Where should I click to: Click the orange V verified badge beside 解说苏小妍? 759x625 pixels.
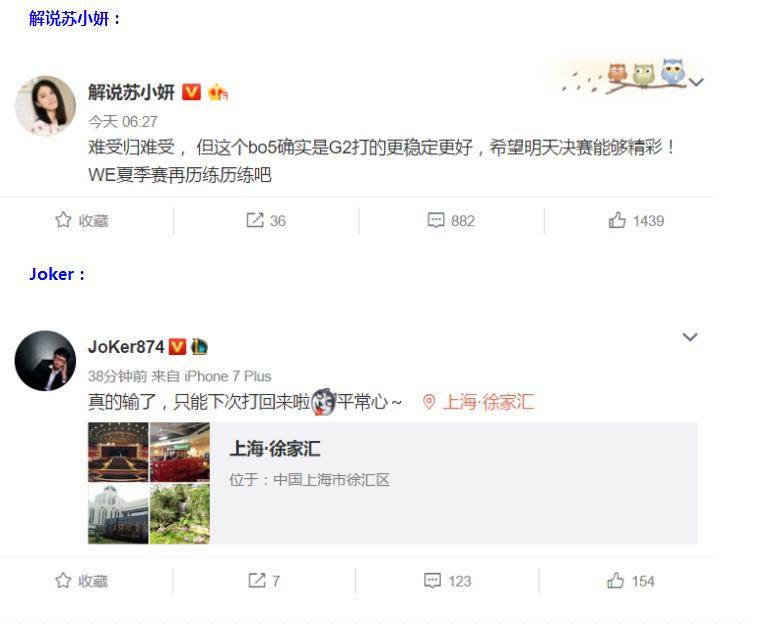[191, 91]
